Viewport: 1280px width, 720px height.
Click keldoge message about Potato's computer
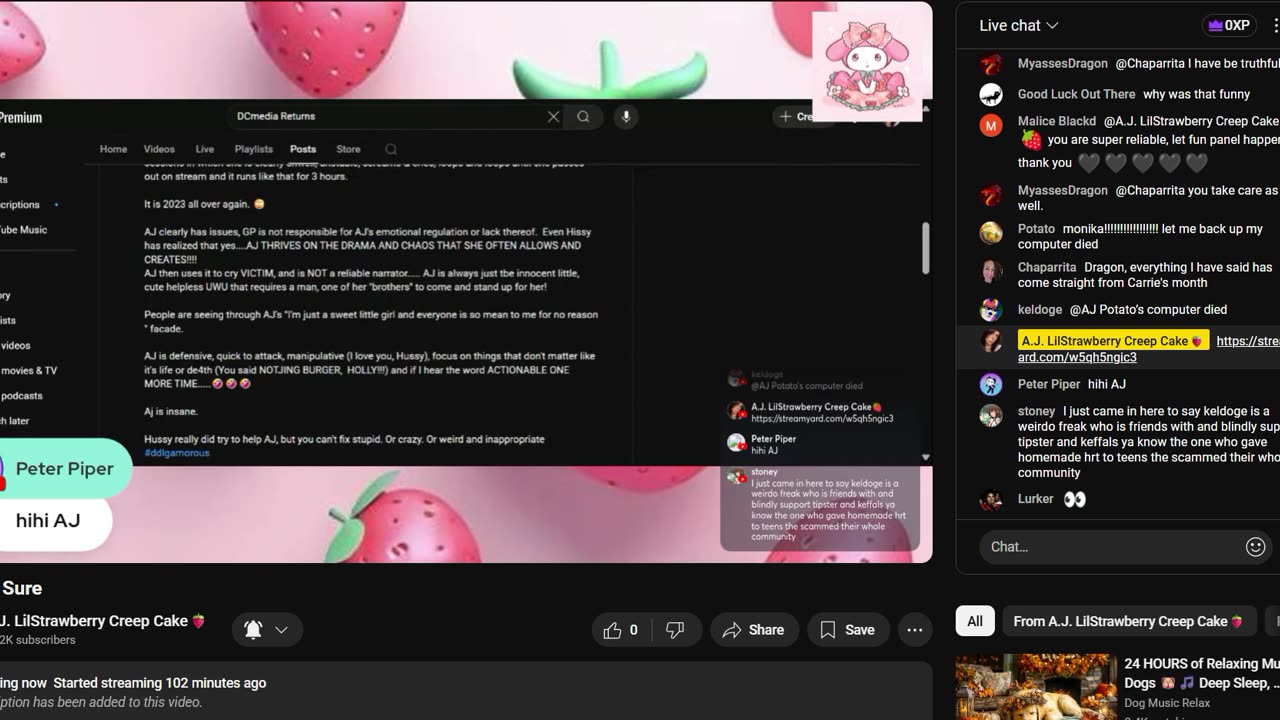tap(1148, 310)
